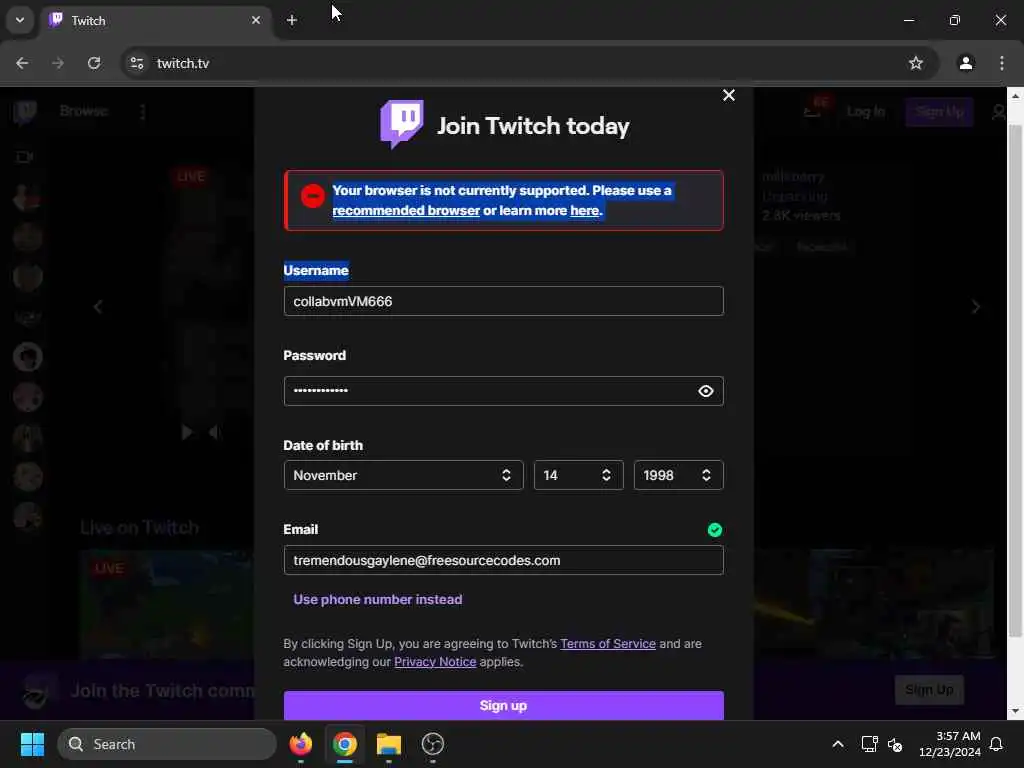Click the green email valid checkmark
This screenshot has height=768, width=1024.
714,530
